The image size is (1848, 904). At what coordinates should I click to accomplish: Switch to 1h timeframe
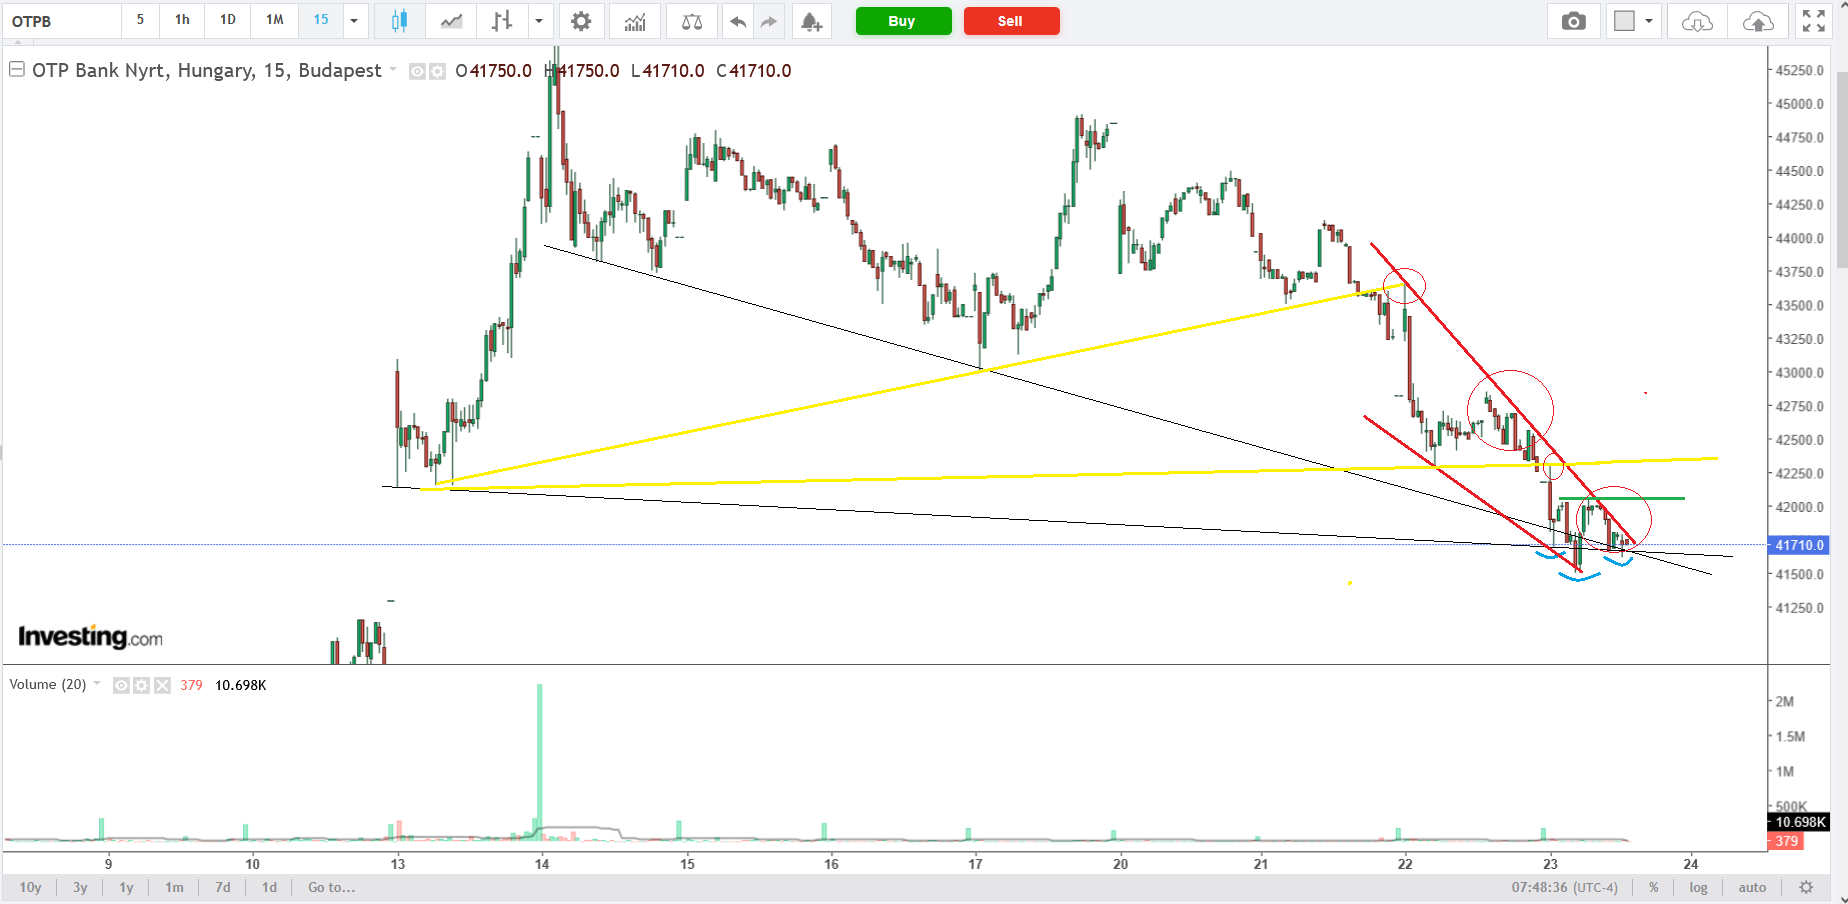(182, 20)
